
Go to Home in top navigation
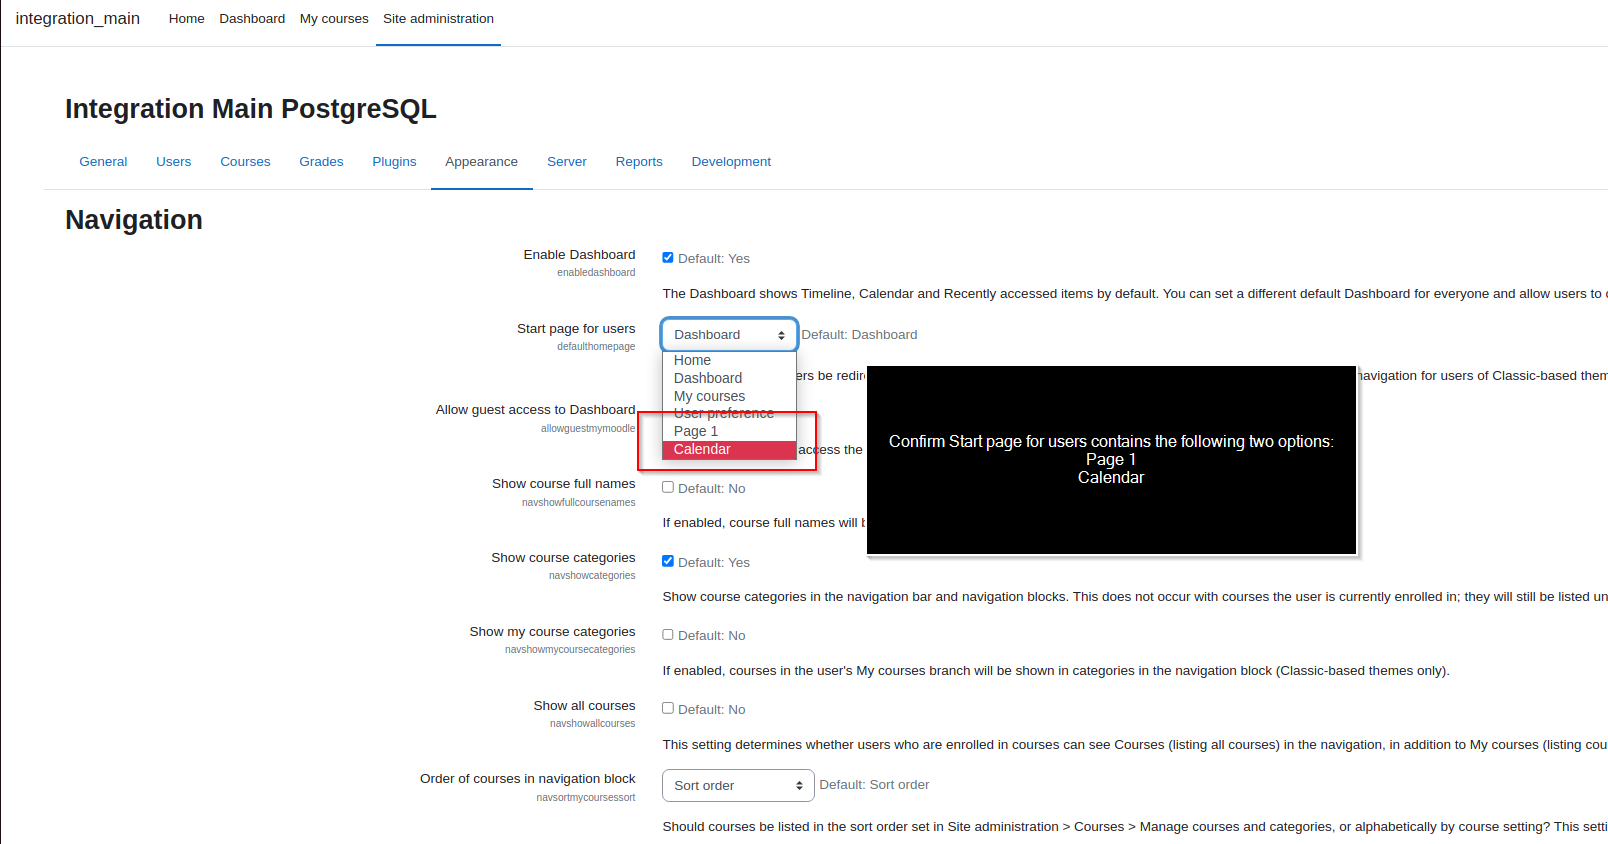[x=187, y=18]
